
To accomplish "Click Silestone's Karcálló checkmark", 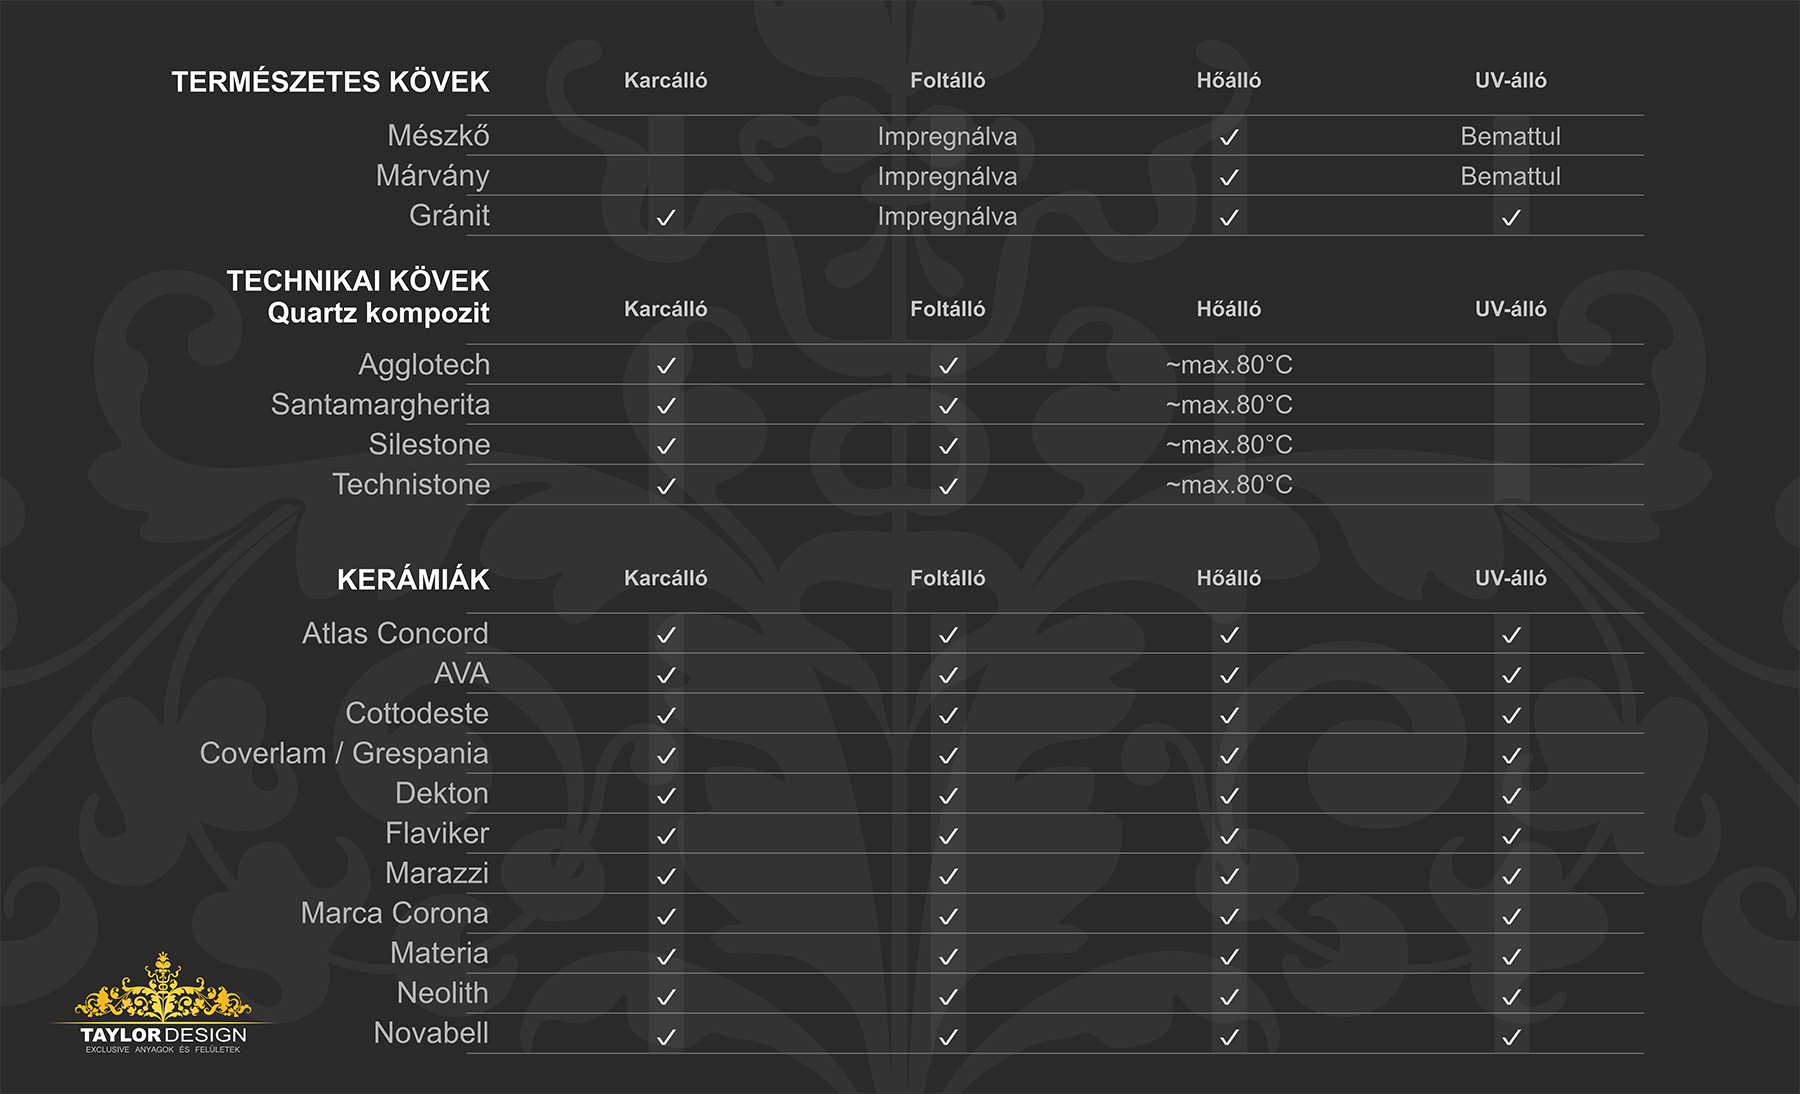I will point(666,446).
